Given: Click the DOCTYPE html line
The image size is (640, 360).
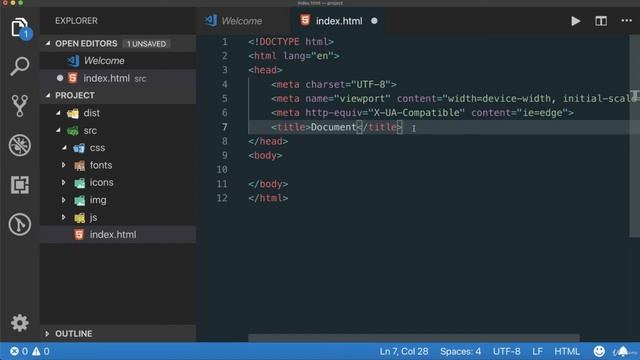Looking at the screenshot, I should pos(291,42).
